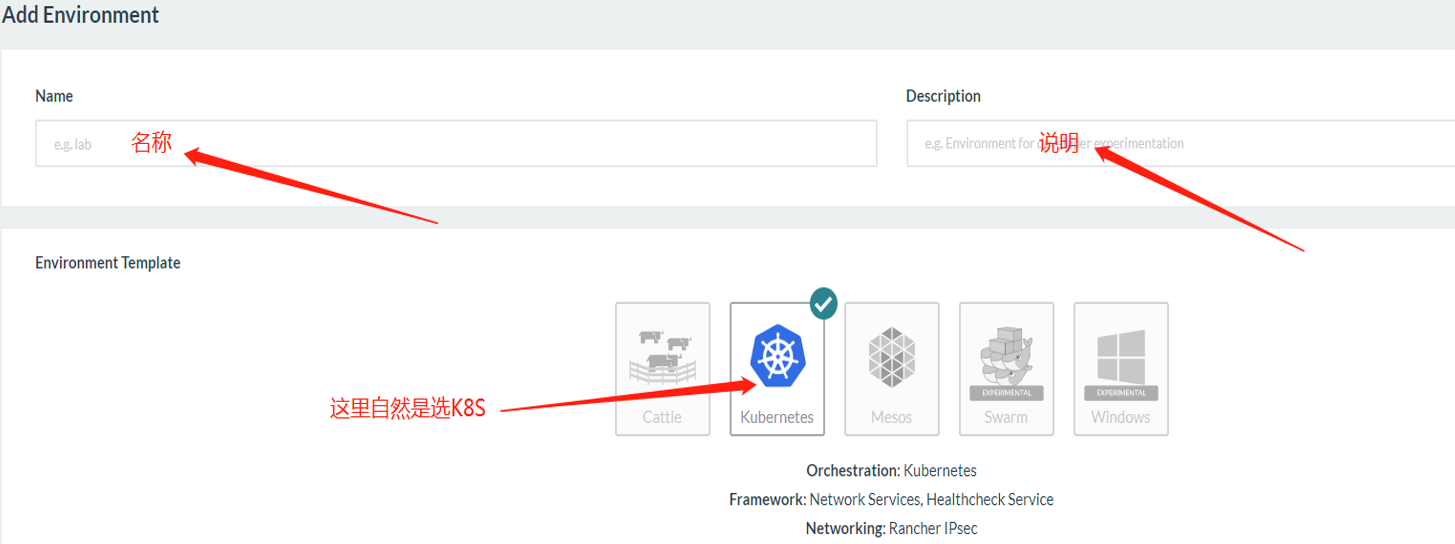
Task: Click the Name input field
Action: [456, 143]
